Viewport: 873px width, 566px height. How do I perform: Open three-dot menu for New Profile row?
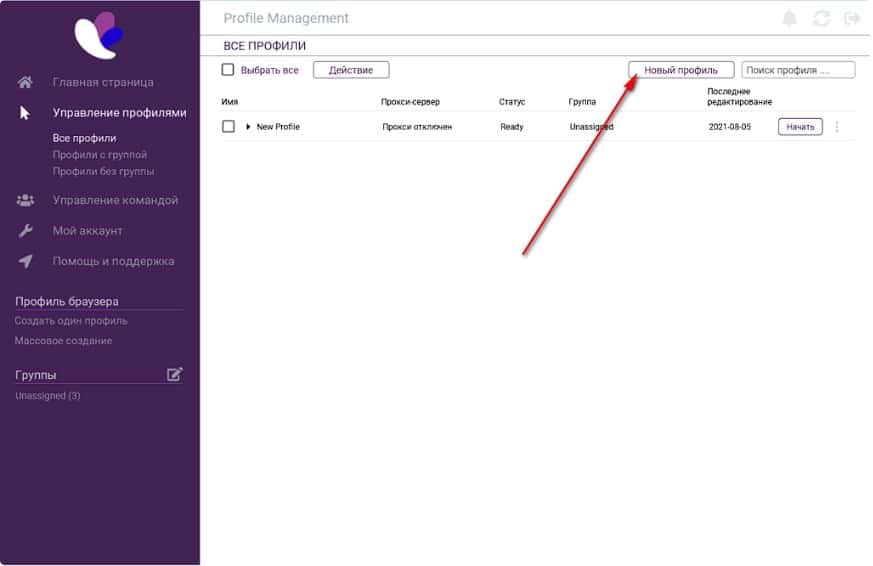tap(837, 127)
